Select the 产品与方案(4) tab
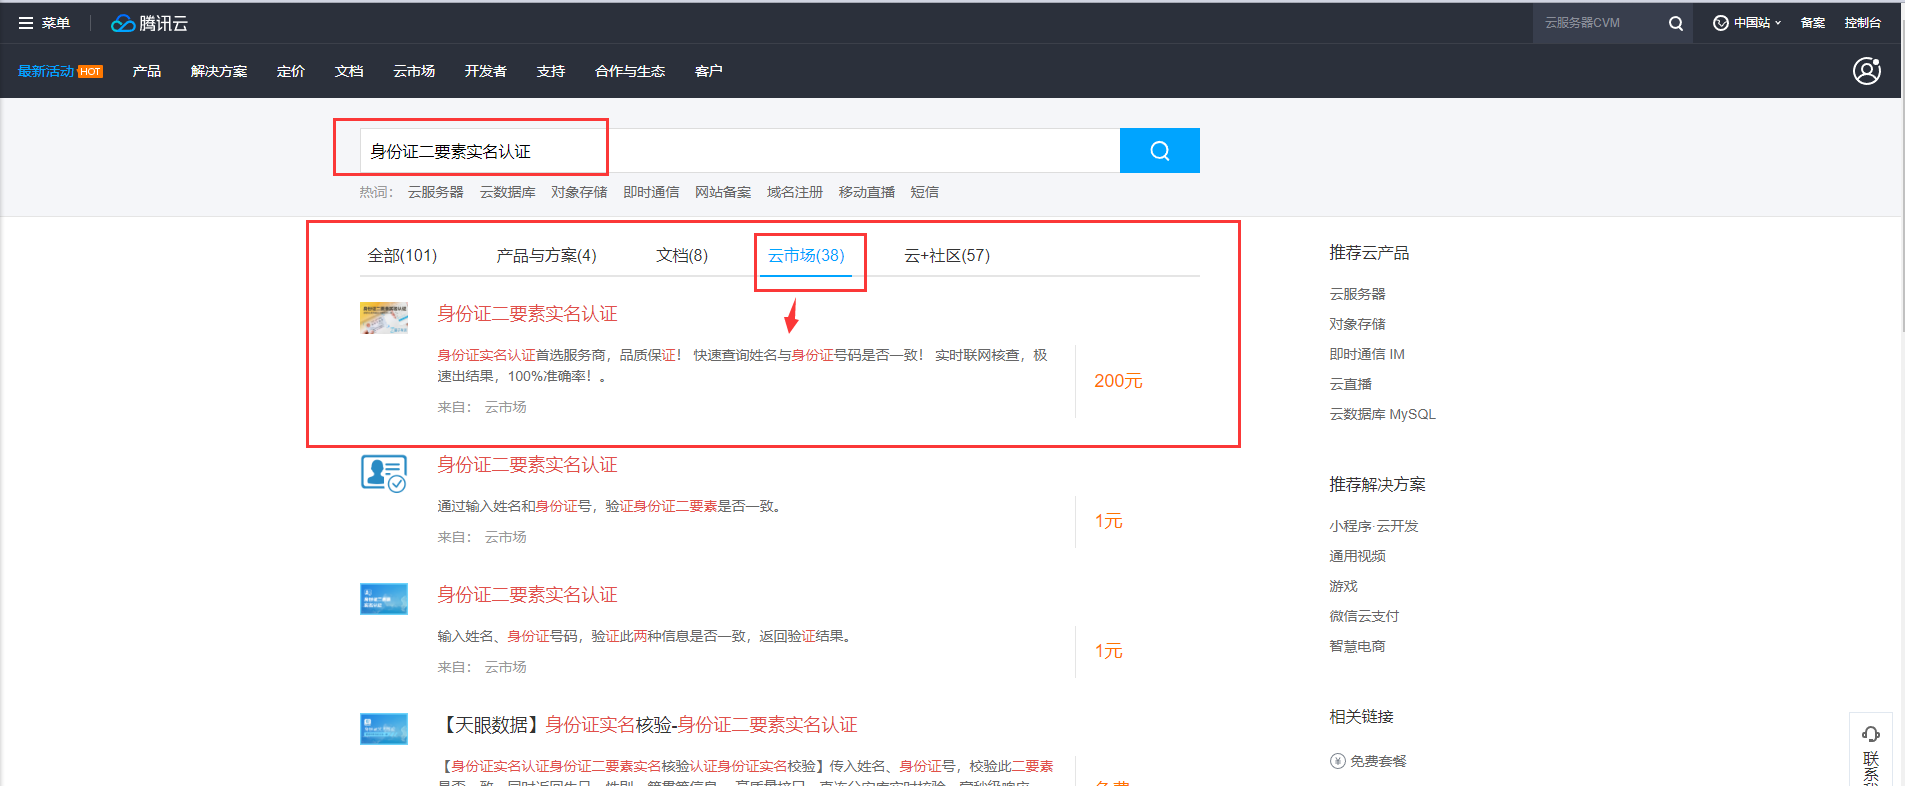The image size is (1905, 786). 546,256
